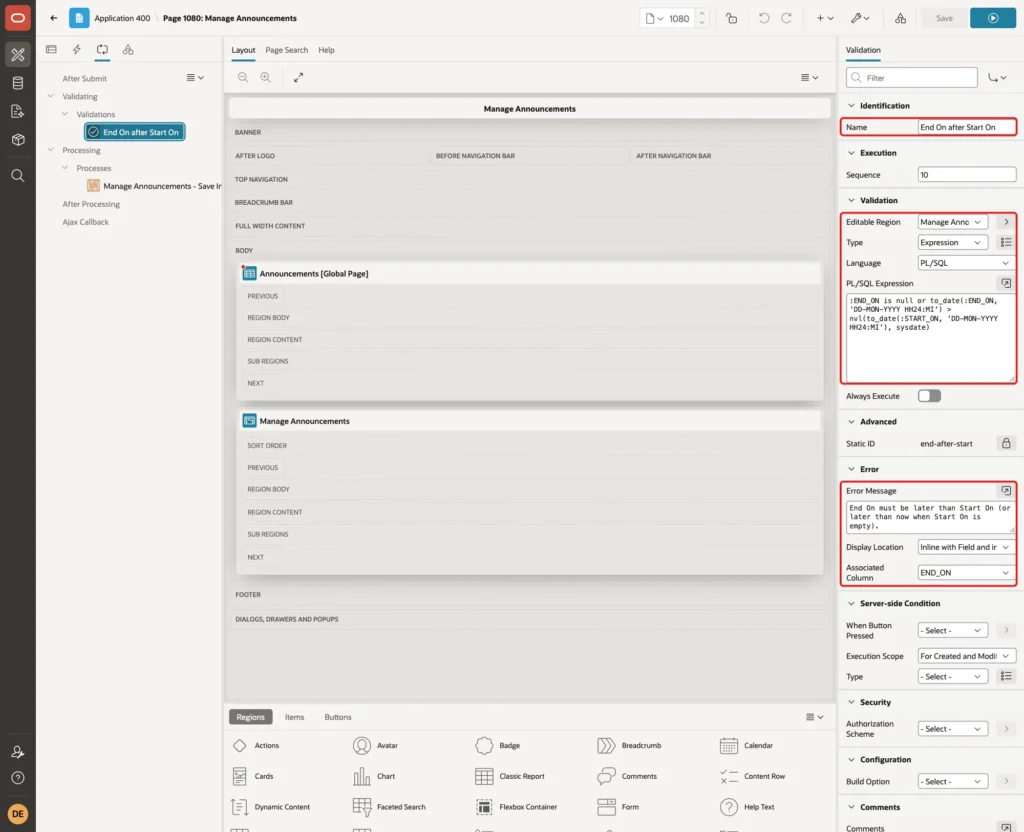This screenshot has height=832, width=1024.
Task: Collapse the Processing tree node
Action: 51,150
